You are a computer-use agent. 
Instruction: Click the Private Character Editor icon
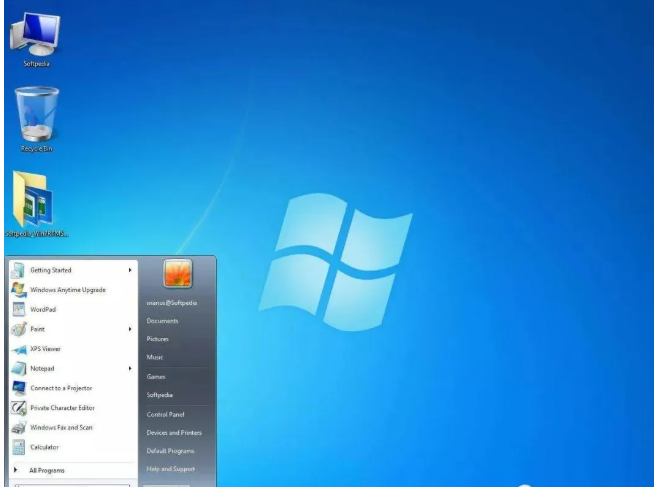click(19, 408)
